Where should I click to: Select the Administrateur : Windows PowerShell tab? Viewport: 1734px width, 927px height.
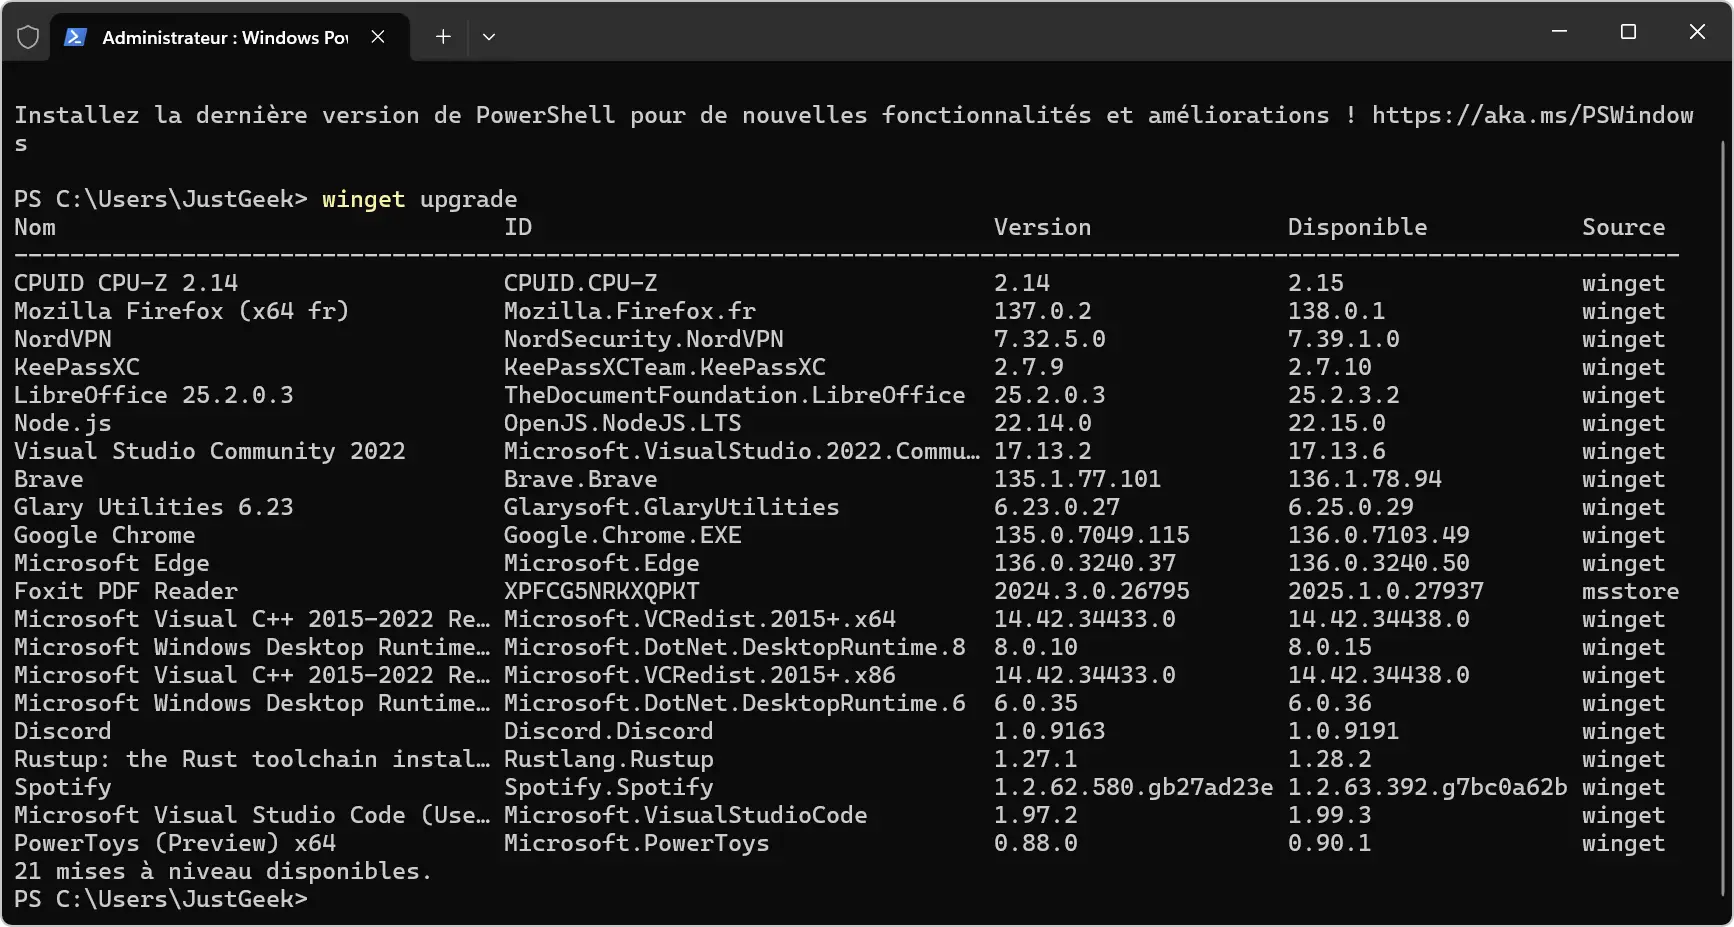point(230,37)
